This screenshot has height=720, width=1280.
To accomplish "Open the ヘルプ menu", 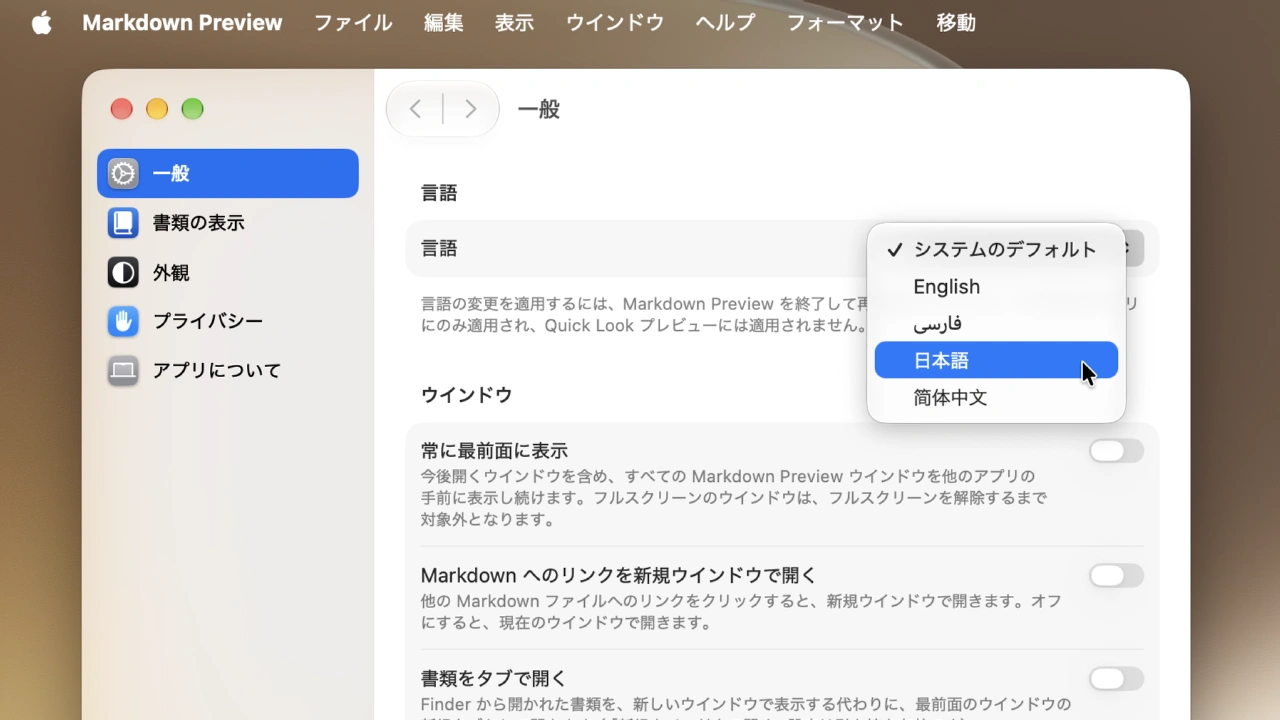I will point(725,22).
